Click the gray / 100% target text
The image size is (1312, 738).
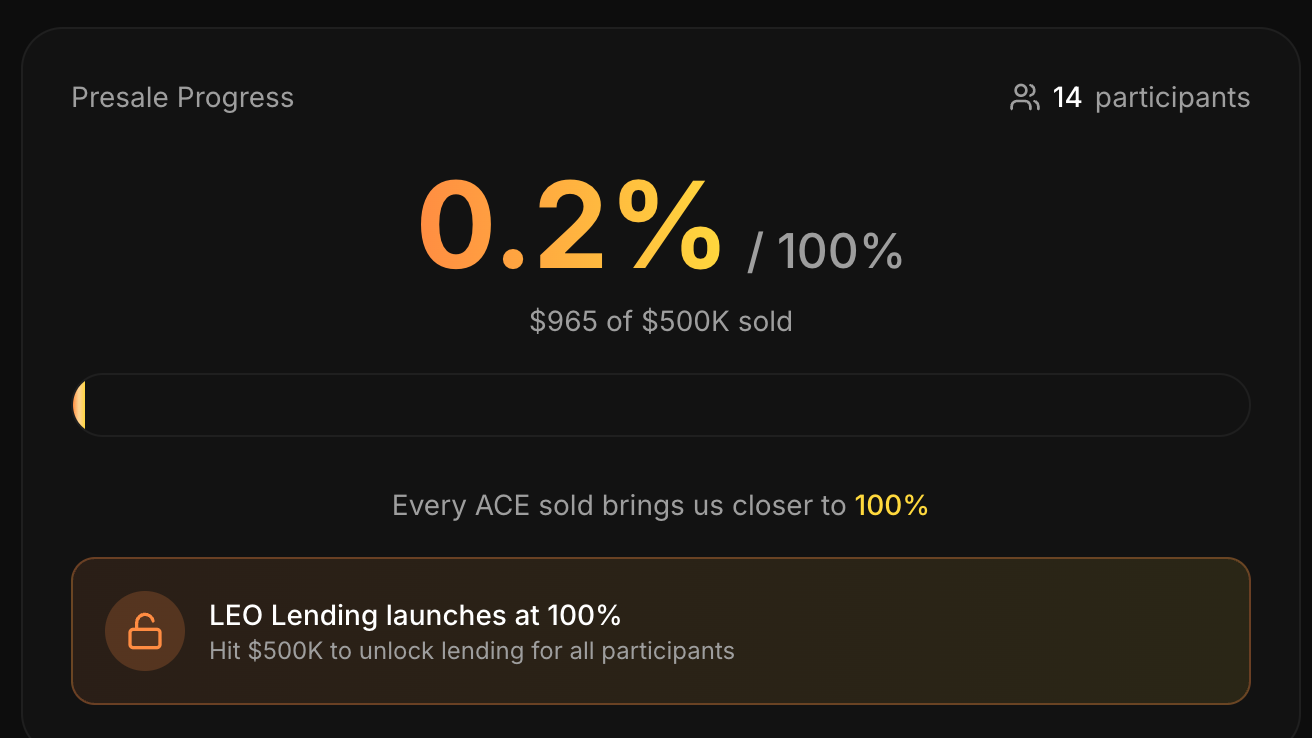(x=825, y=251)
